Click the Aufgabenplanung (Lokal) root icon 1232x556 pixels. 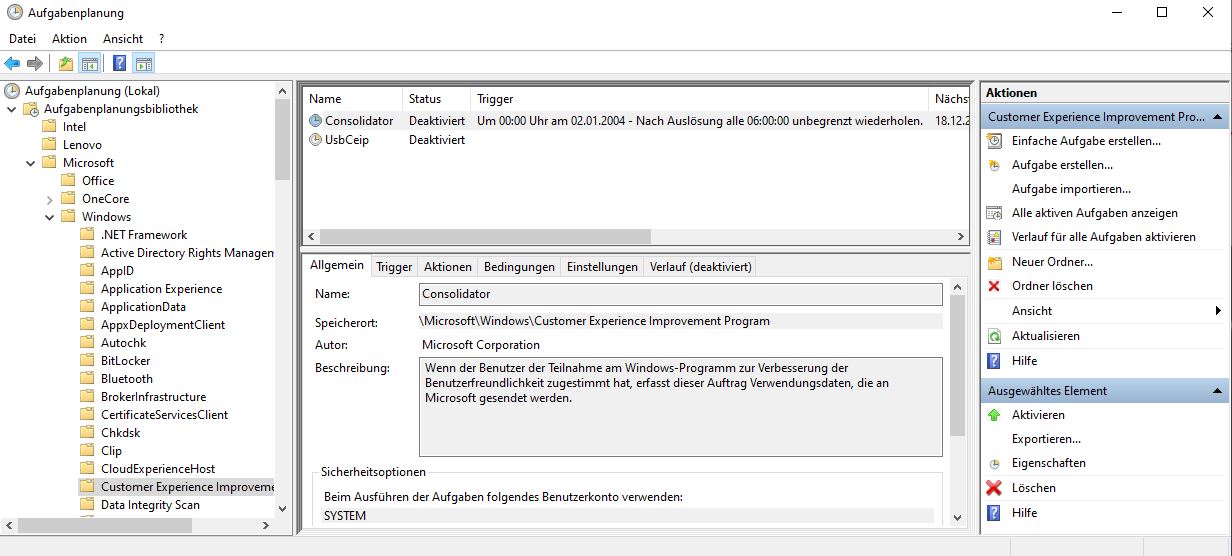click(12, 91)
